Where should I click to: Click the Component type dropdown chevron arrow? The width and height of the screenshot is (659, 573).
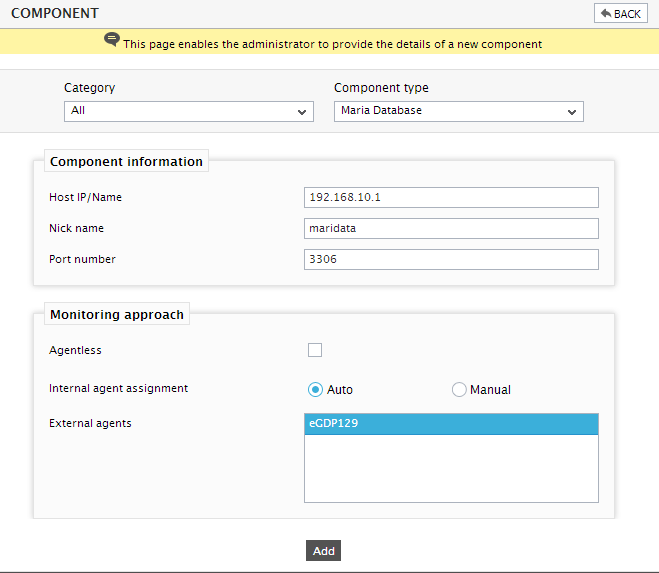(x=572, y=112)
